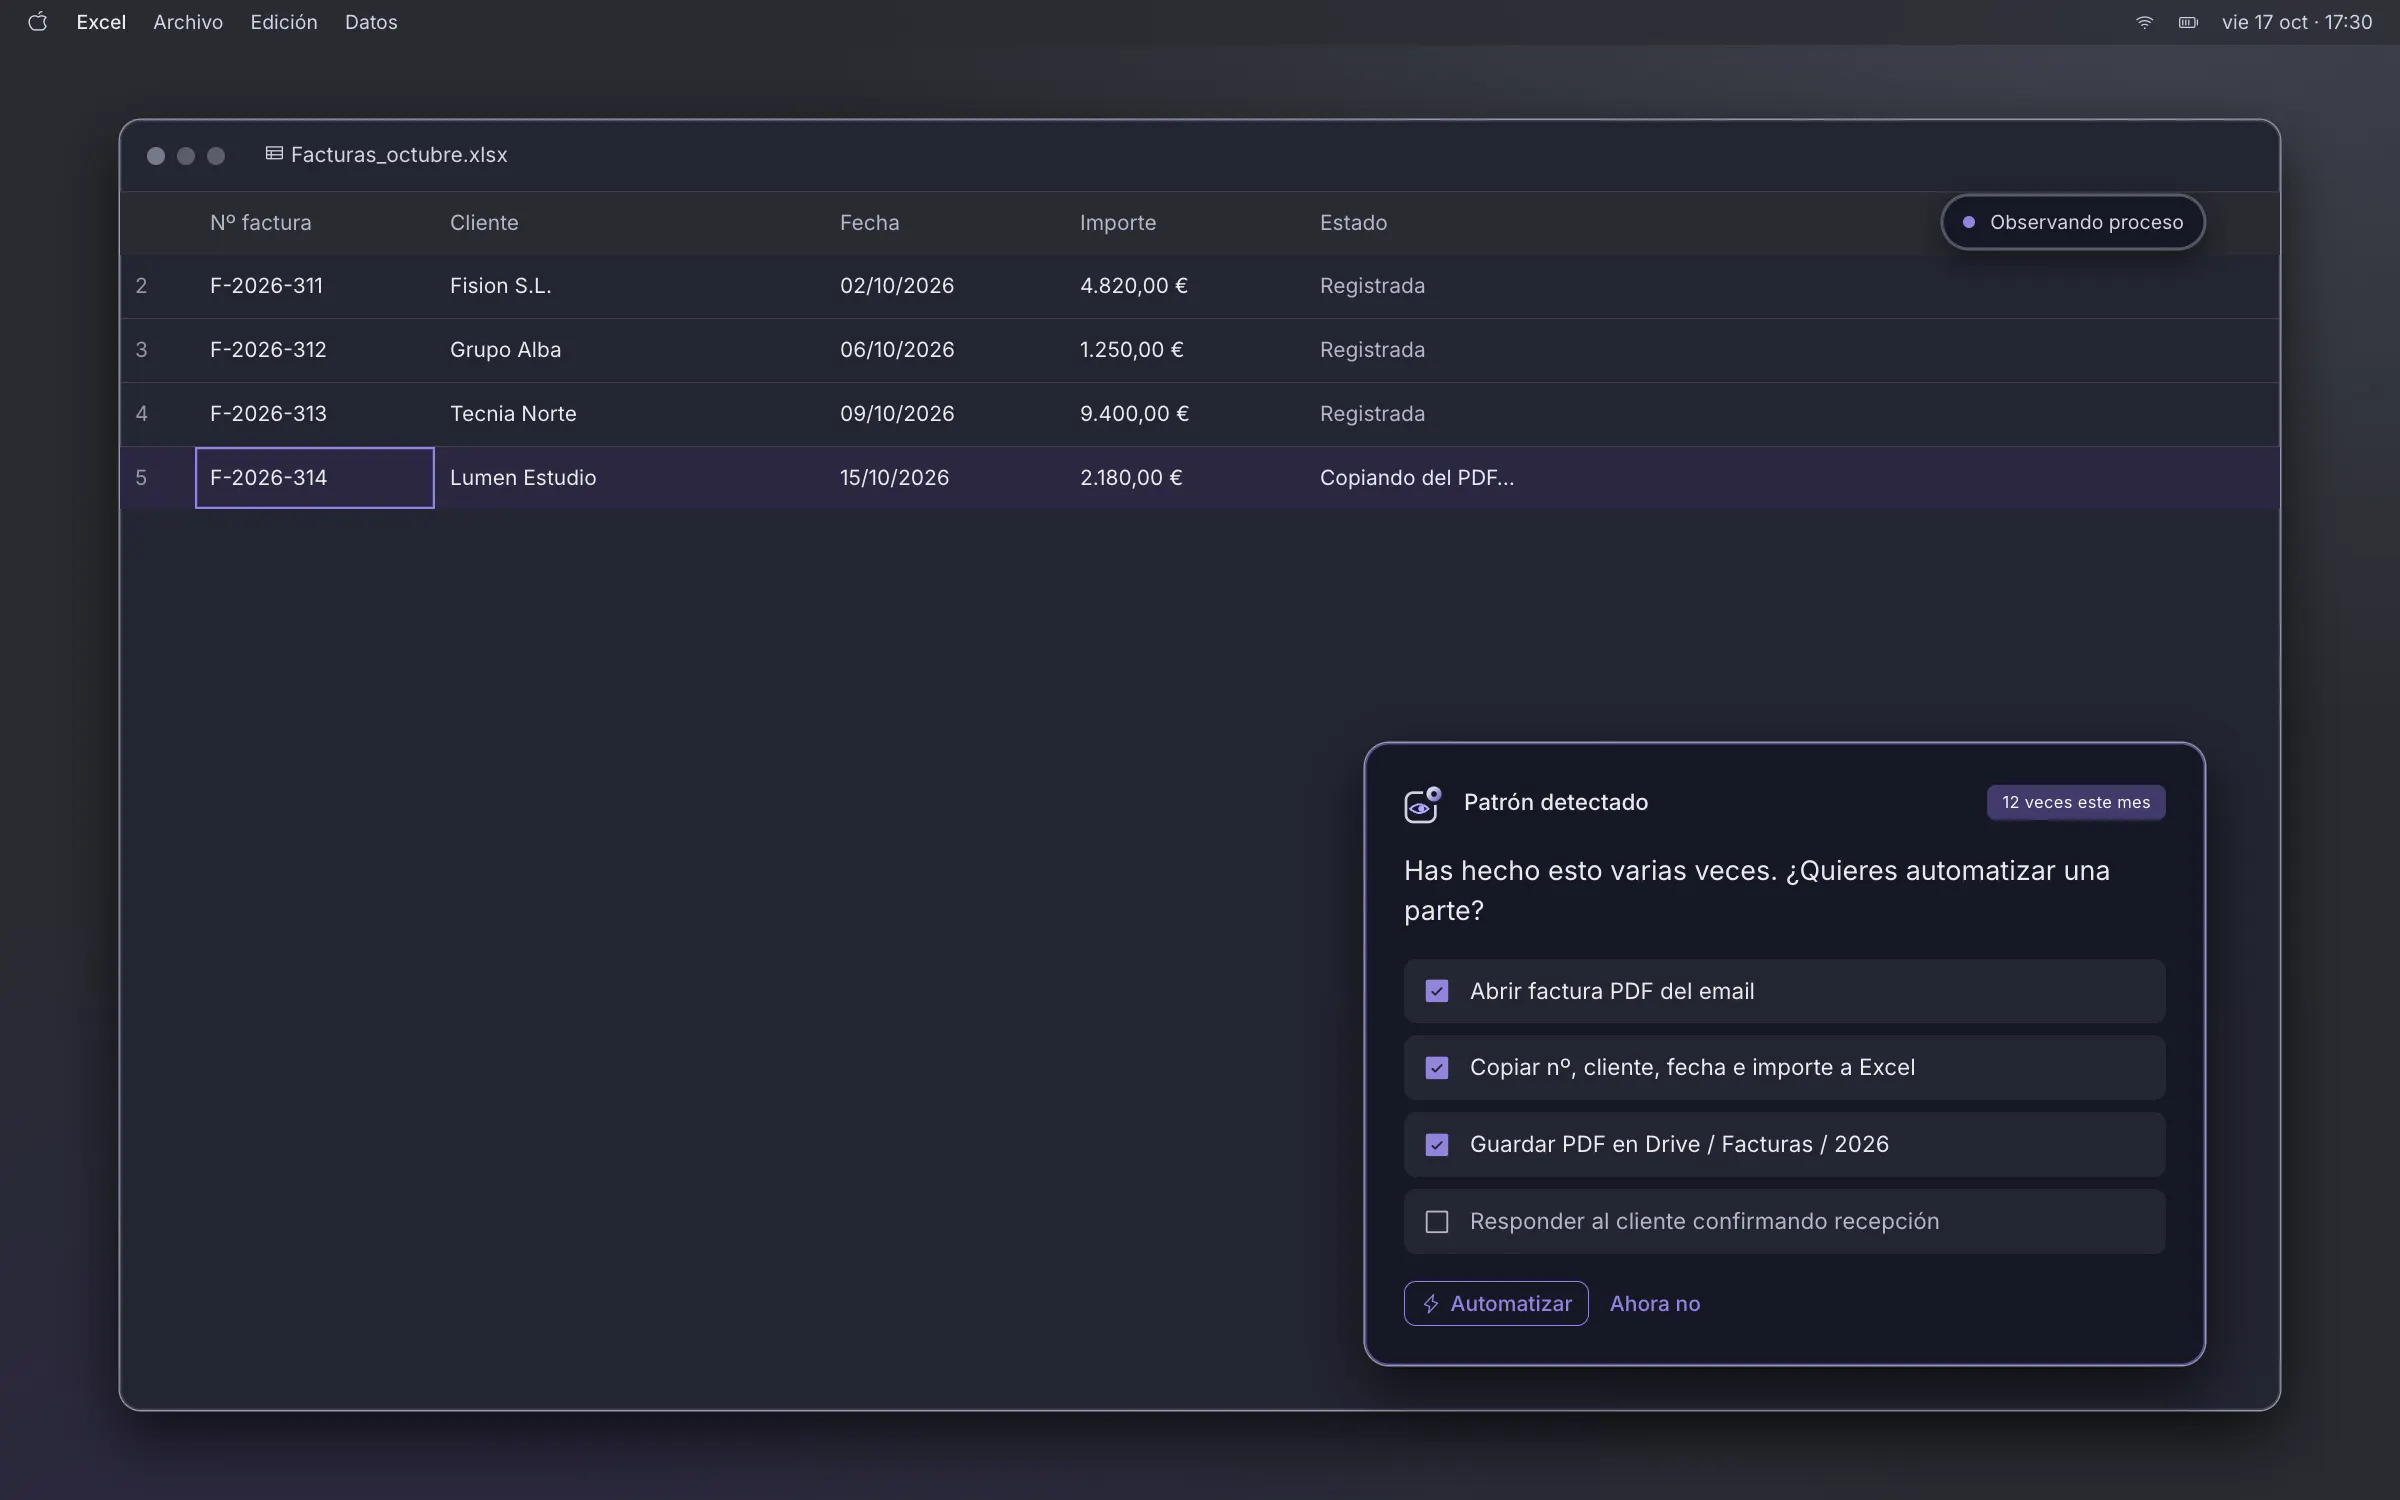Click the Nº factura column header
Screen dimensions: 2400x1500
pyautogui.click(x=261, y=223)
